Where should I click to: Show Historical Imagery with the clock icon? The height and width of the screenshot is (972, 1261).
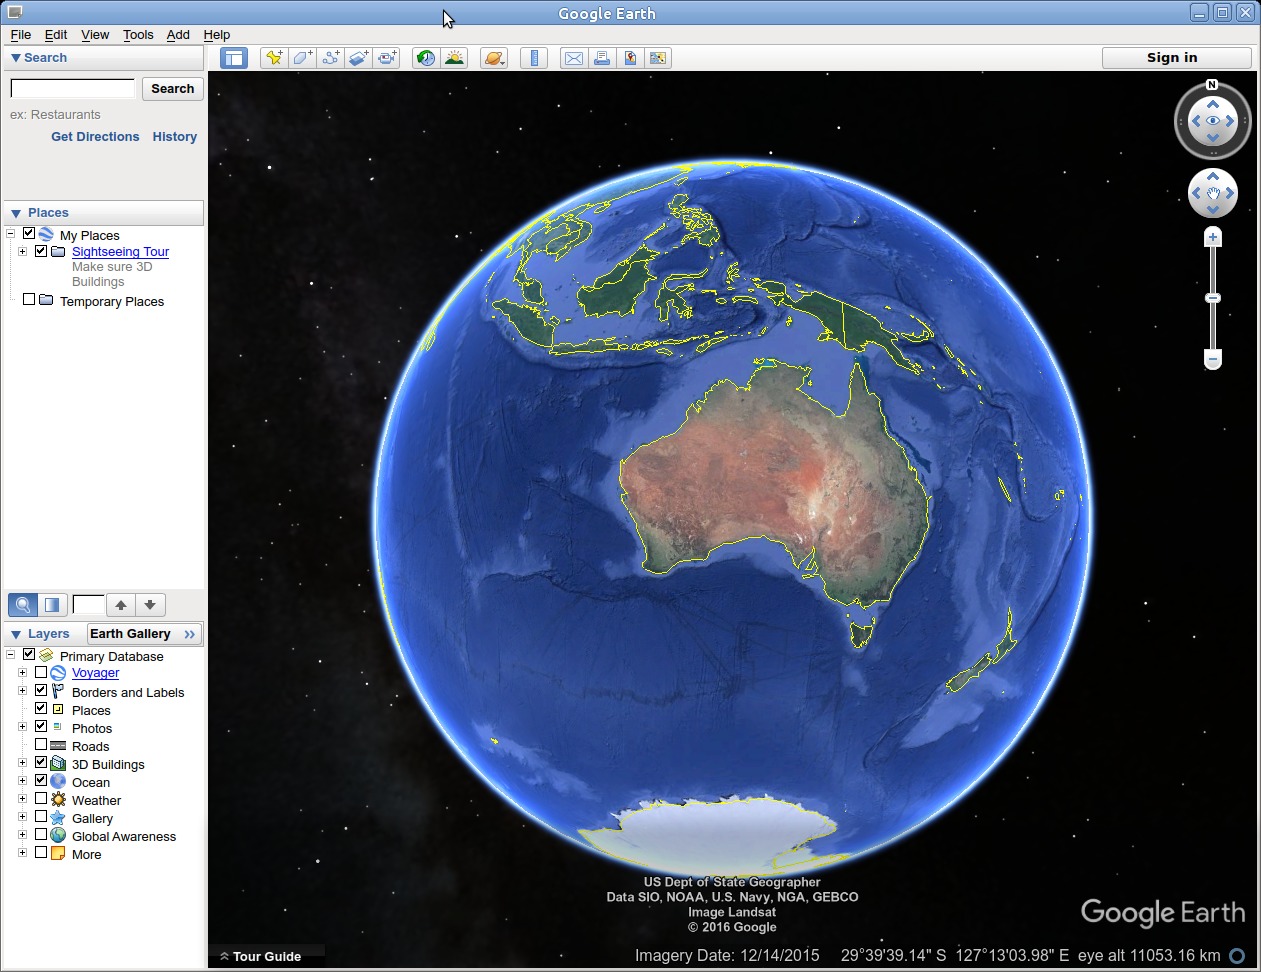[x=425, y=57]
